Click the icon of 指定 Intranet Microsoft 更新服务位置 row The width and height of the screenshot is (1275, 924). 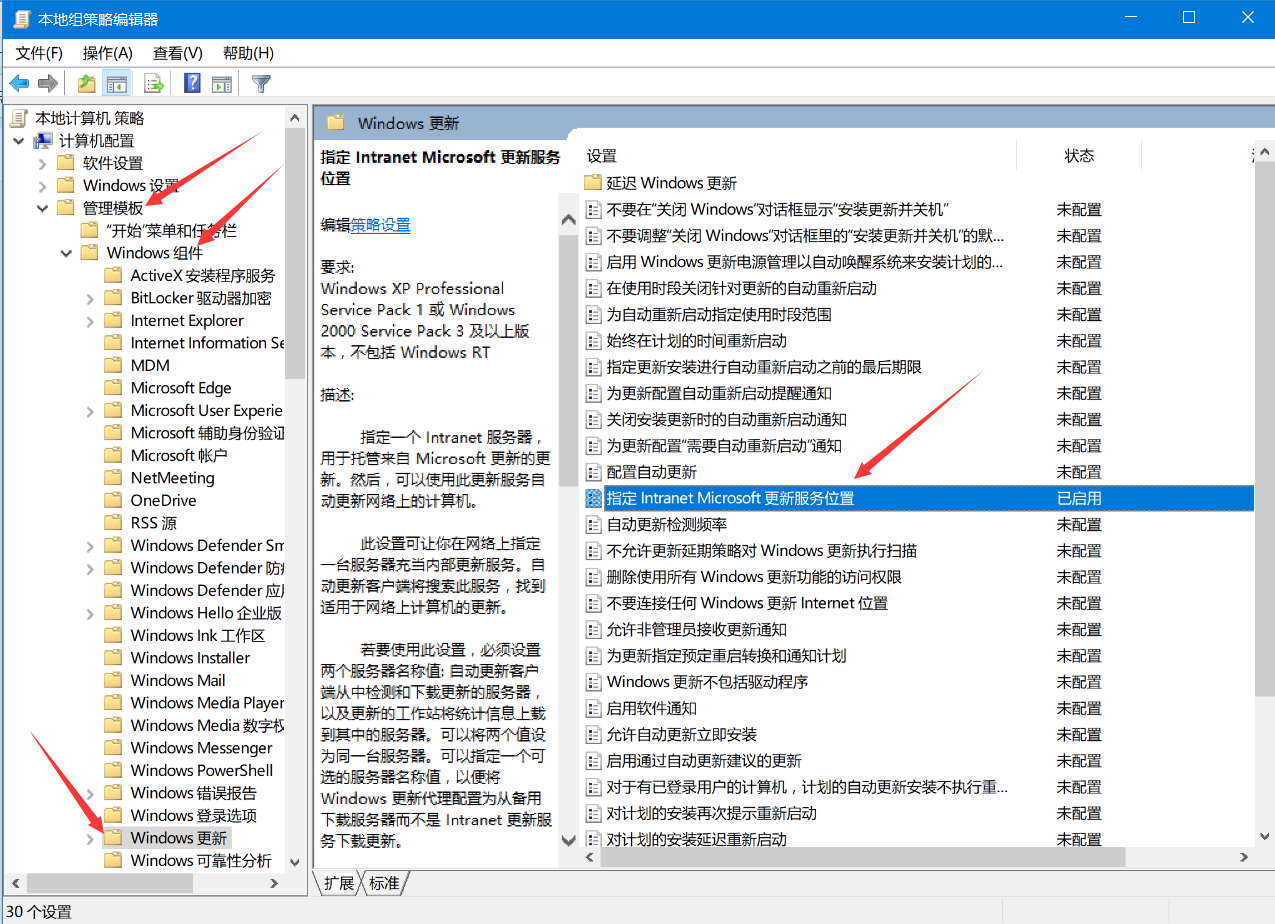click(594, 498)
